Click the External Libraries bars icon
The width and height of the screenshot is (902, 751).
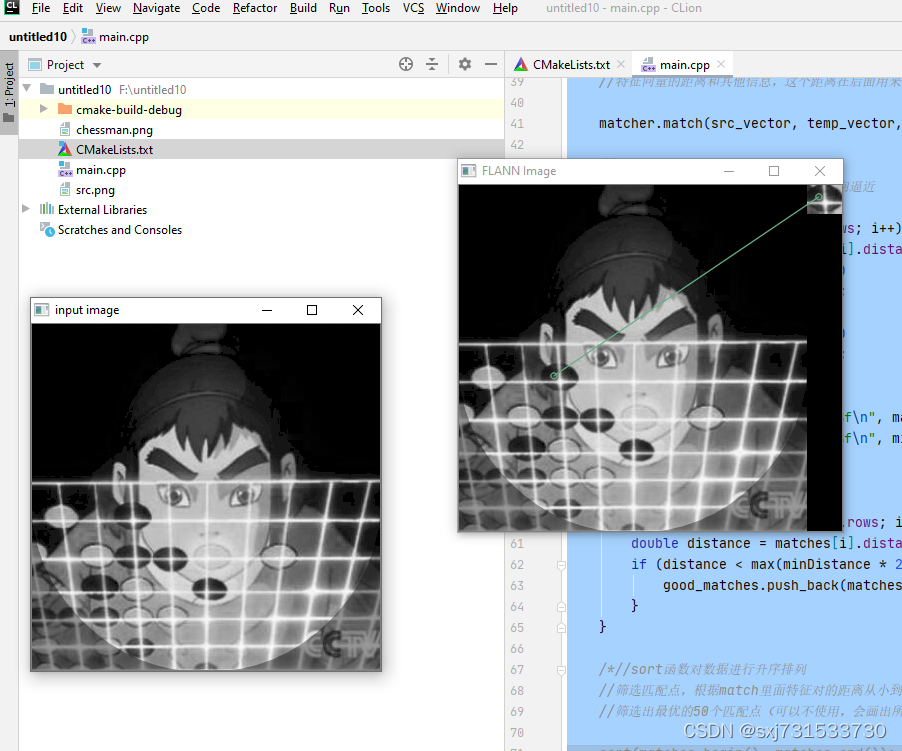[x=47, y=209]
